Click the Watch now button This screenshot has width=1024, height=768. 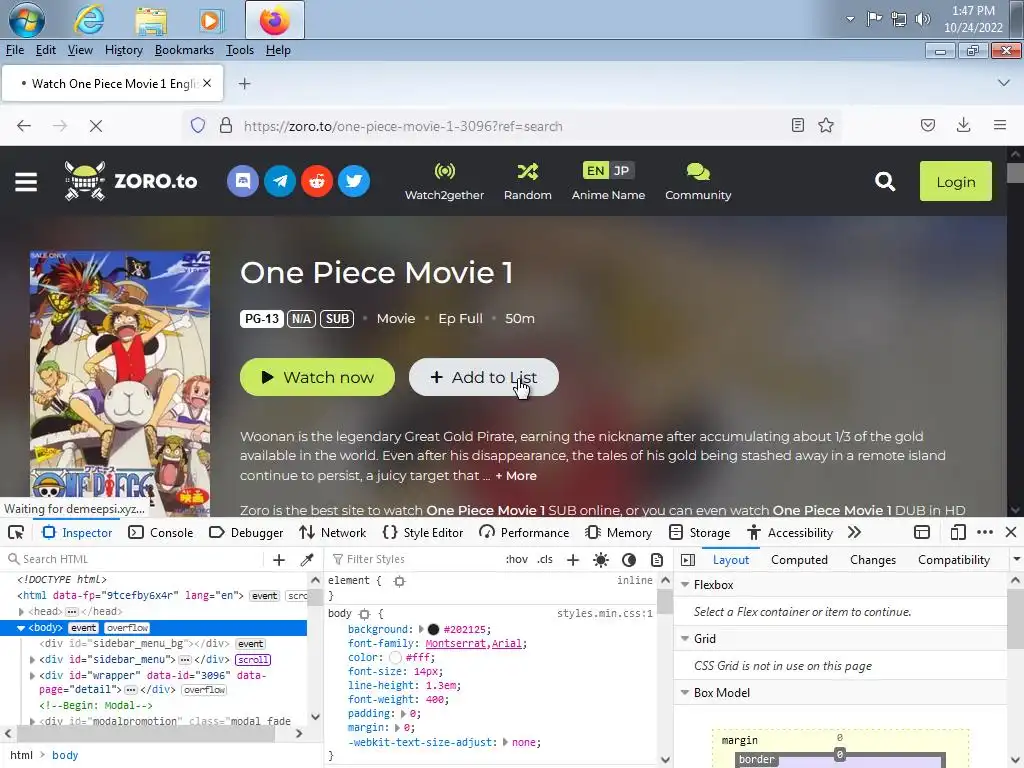[317, 377]
